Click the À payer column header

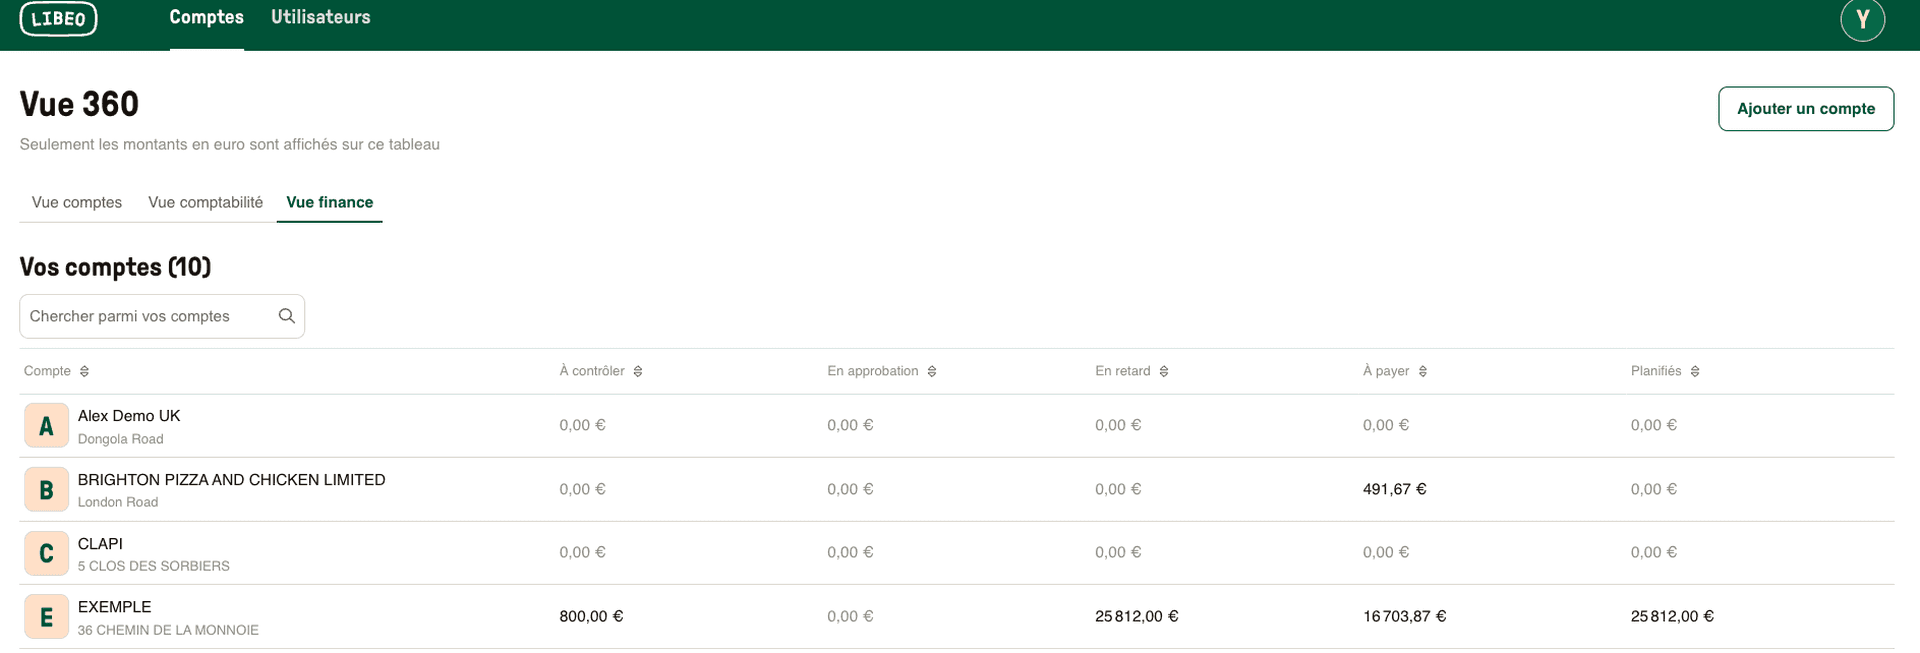[1386, 371]
